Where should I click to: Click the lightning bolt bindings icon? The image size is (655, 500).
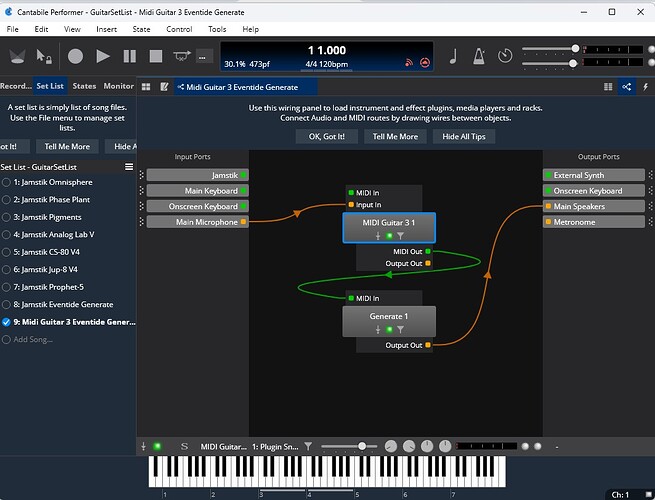point(645,87)
